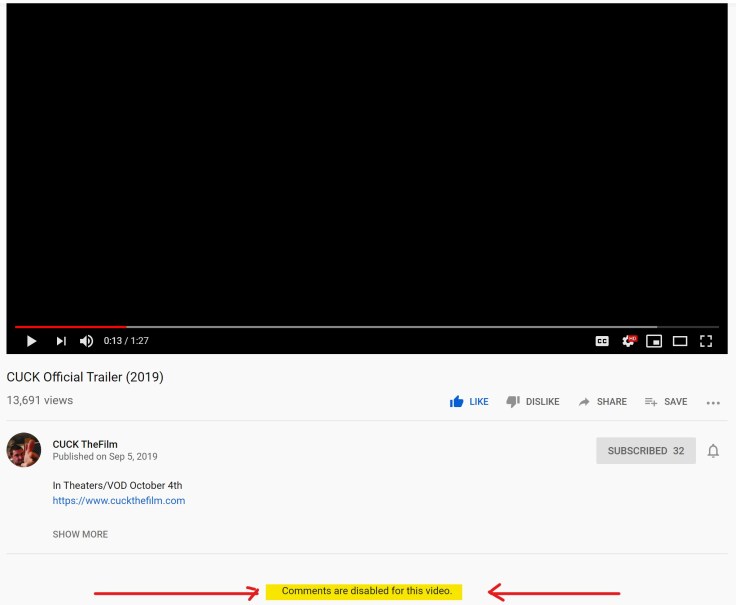Mute the video volume
This screenshot has height=605, width=736.
[x=87, y=341]
